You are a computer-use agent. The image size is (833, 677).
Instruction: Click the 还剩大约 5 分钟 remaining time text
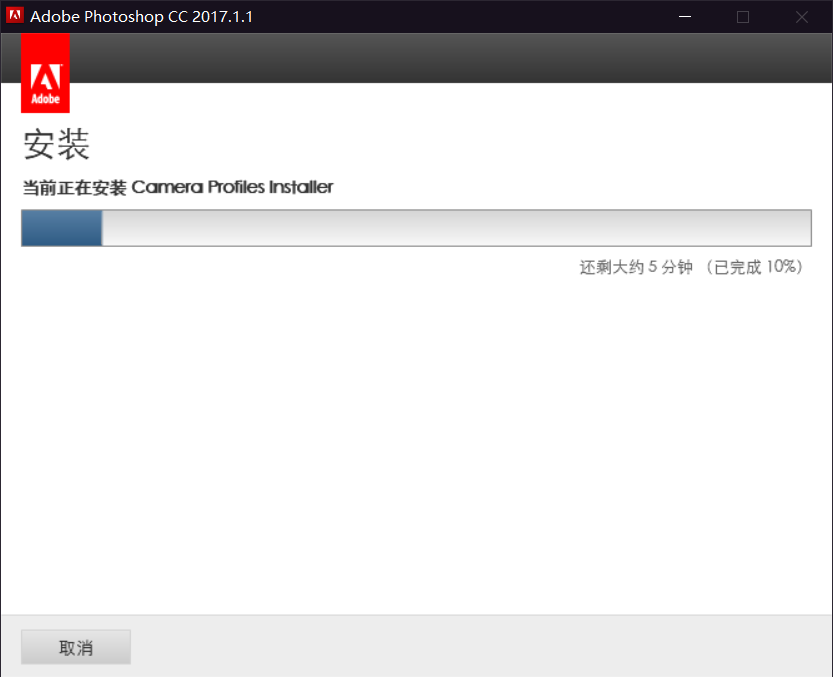pos(636,267)
